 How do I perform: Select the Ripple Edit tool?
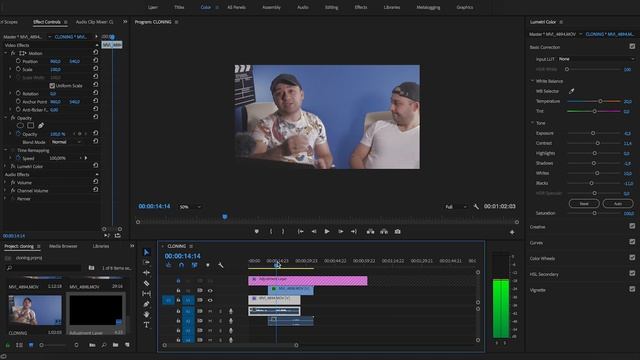coord(147,273)
